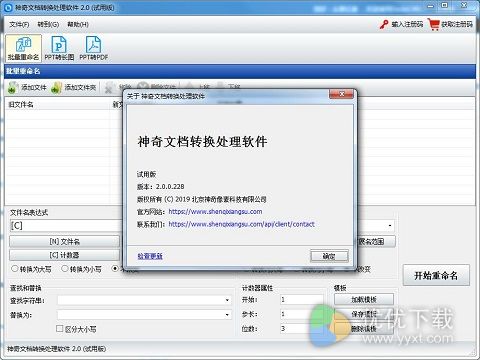Open the 官方网站 shenqixiangsu.com link
The height and width of the screenshot is (360, 480).
point(215,212)
